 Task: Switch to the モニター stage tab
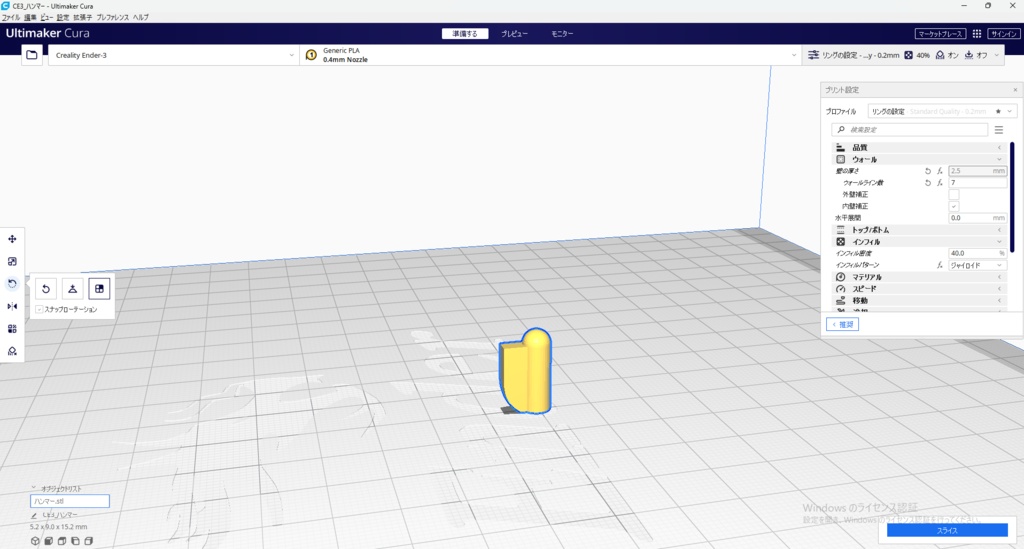click(x=562, y=34)
